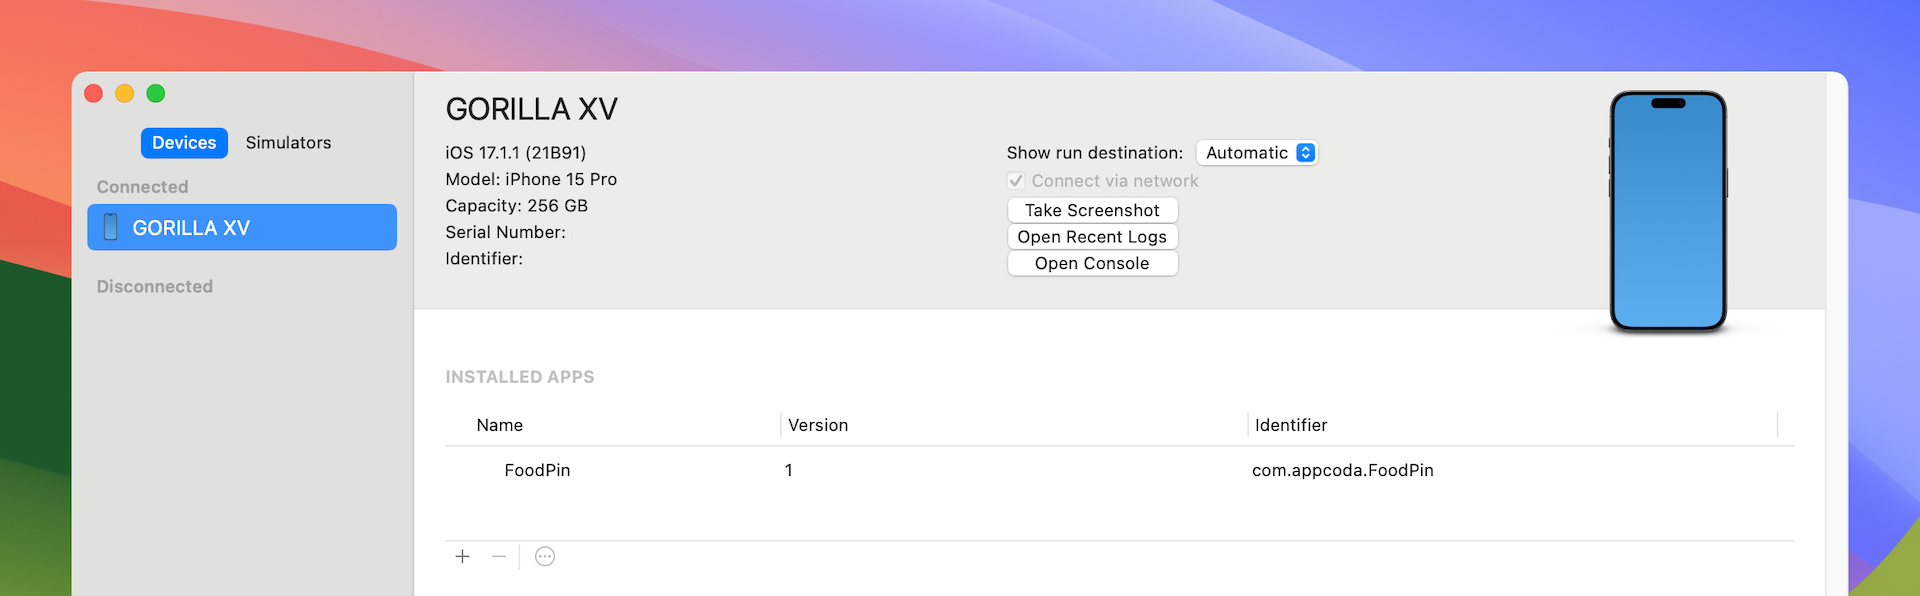Screen dimensions: 1920x596
Task: Click the Open Console button
Action: [1092, 263]
